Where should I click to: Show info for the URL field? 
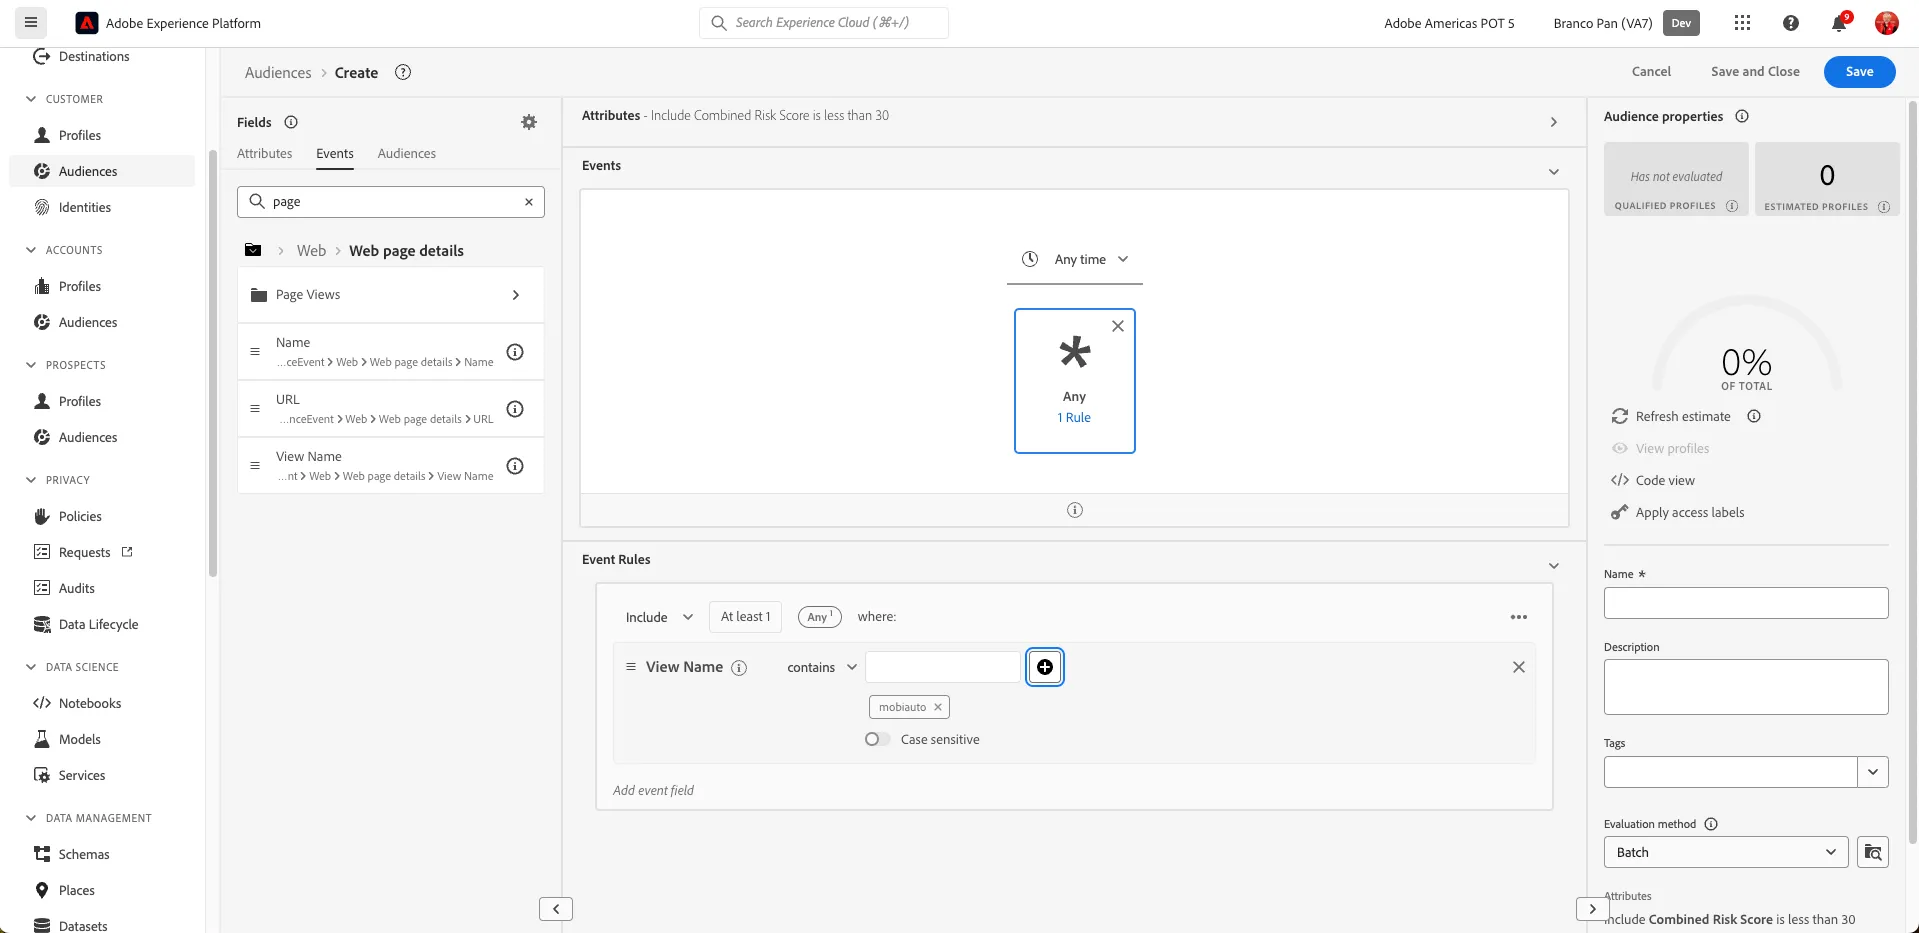(515, 409)
